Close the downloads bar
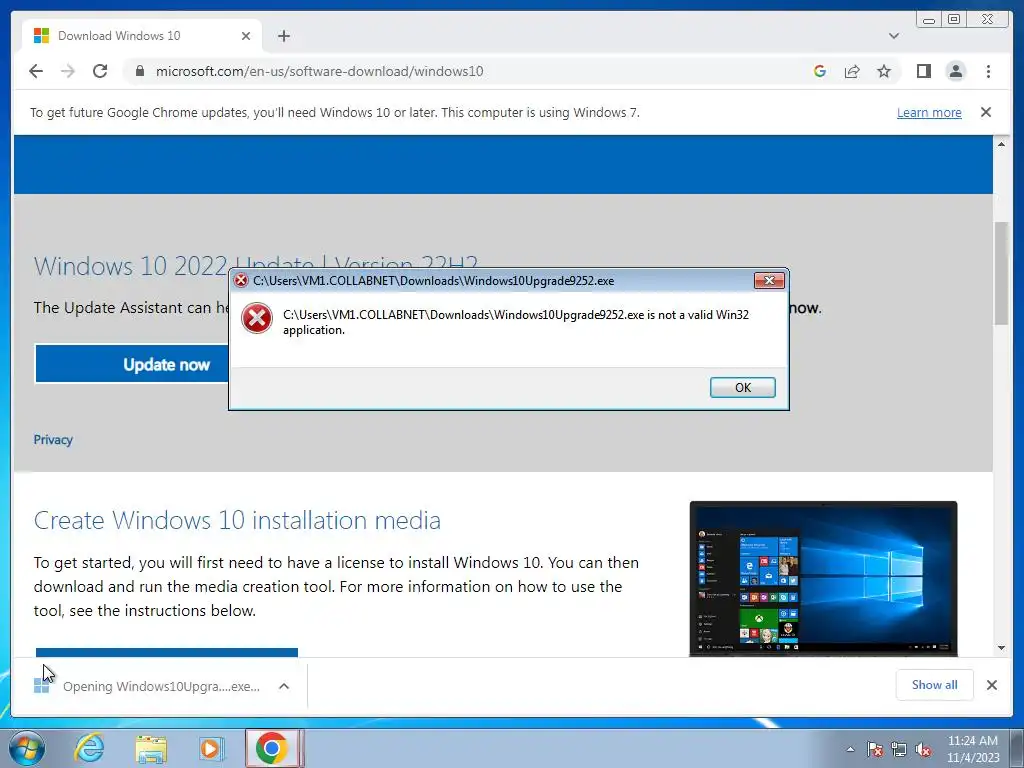The image size is (1024, 768). click(x=991, y=684)
